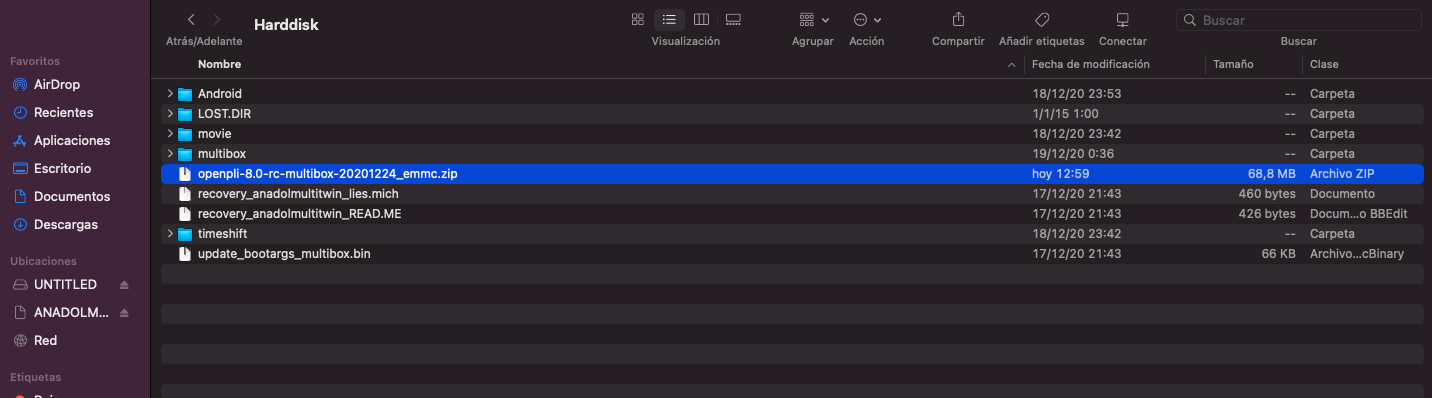Go back with the Atrás arrow

coord(190,20)
